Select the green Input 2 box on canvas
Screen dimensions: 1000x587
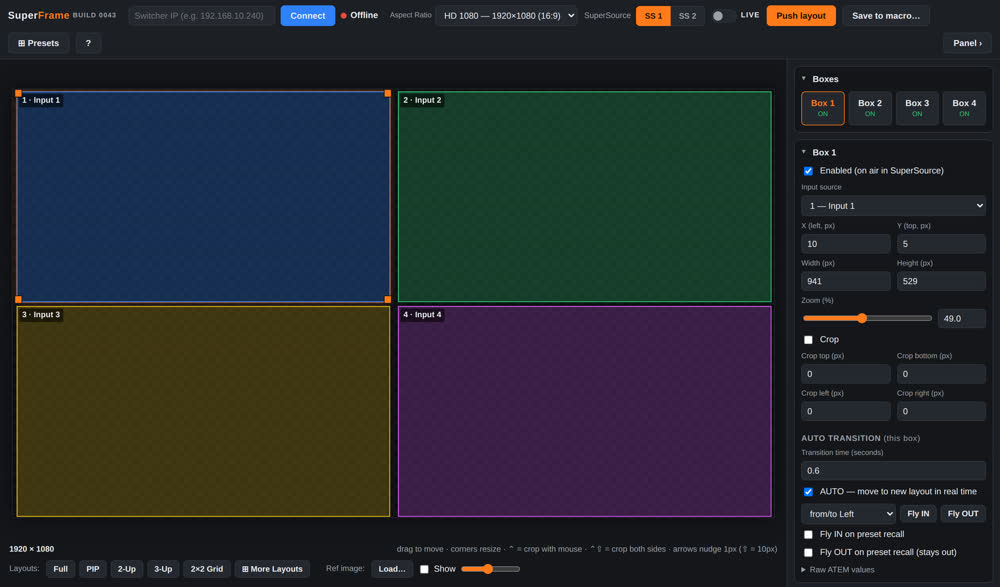click(x=584, y=197)
